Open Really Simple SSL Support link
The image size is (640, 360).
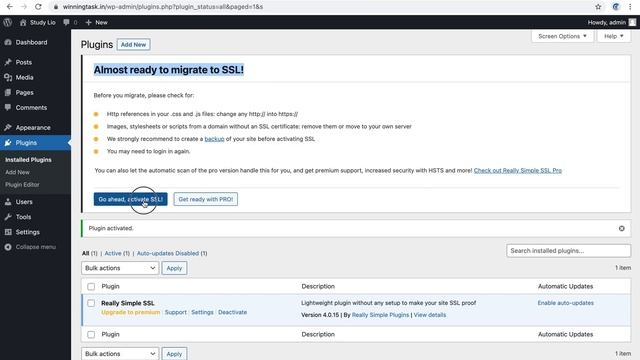point(176,312)
